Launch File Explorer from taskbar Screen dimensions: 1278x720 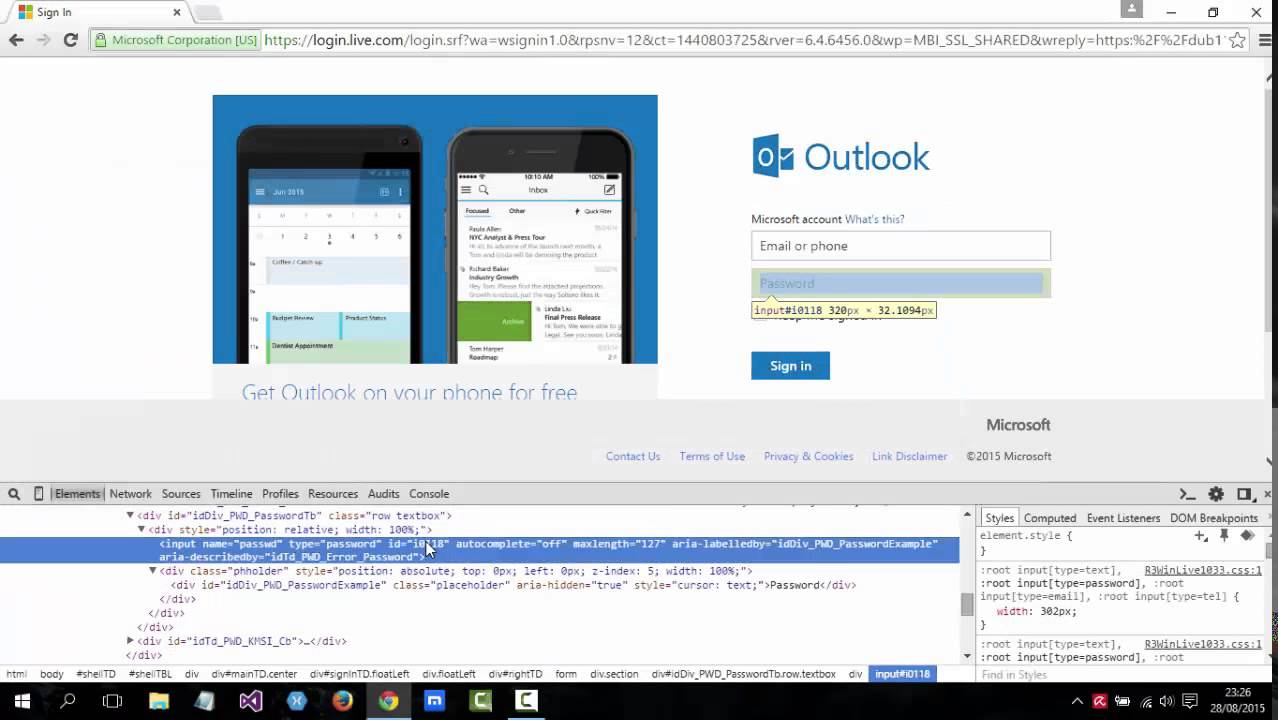[x=159, y=701]
